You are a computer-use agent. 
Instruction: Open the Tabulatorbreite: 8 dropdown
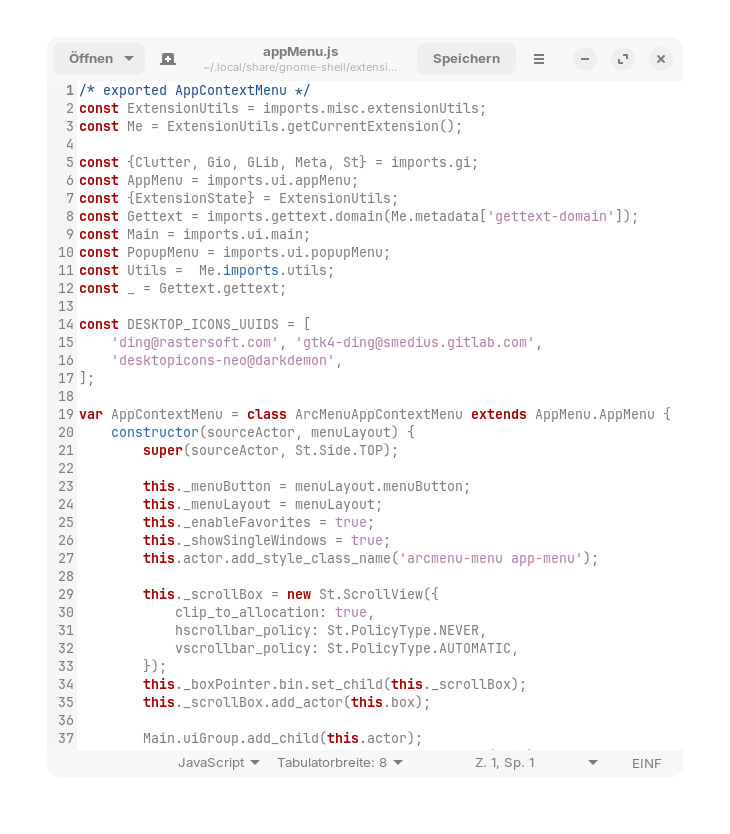coord(340,762)
